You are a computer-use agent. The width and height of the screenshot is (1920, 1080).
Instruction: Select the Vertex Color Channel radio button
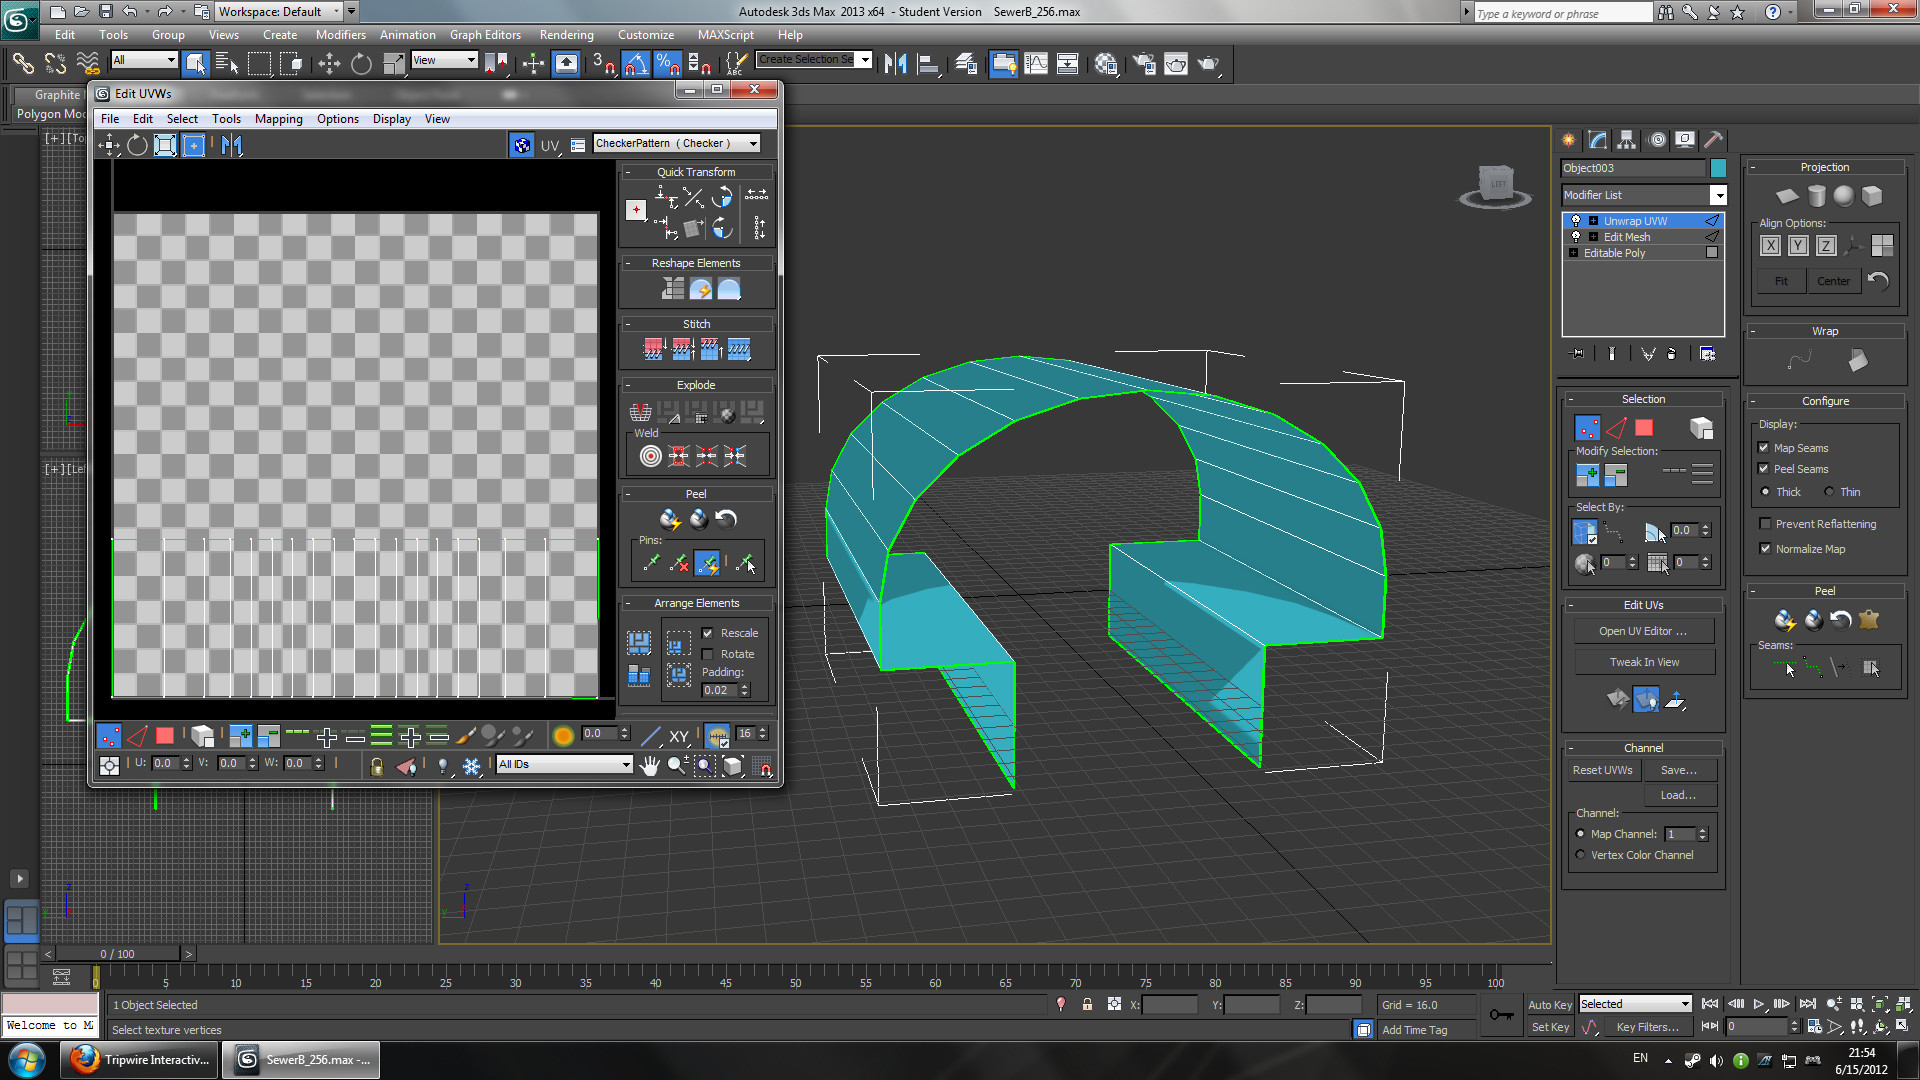[x=1580, y=855]
